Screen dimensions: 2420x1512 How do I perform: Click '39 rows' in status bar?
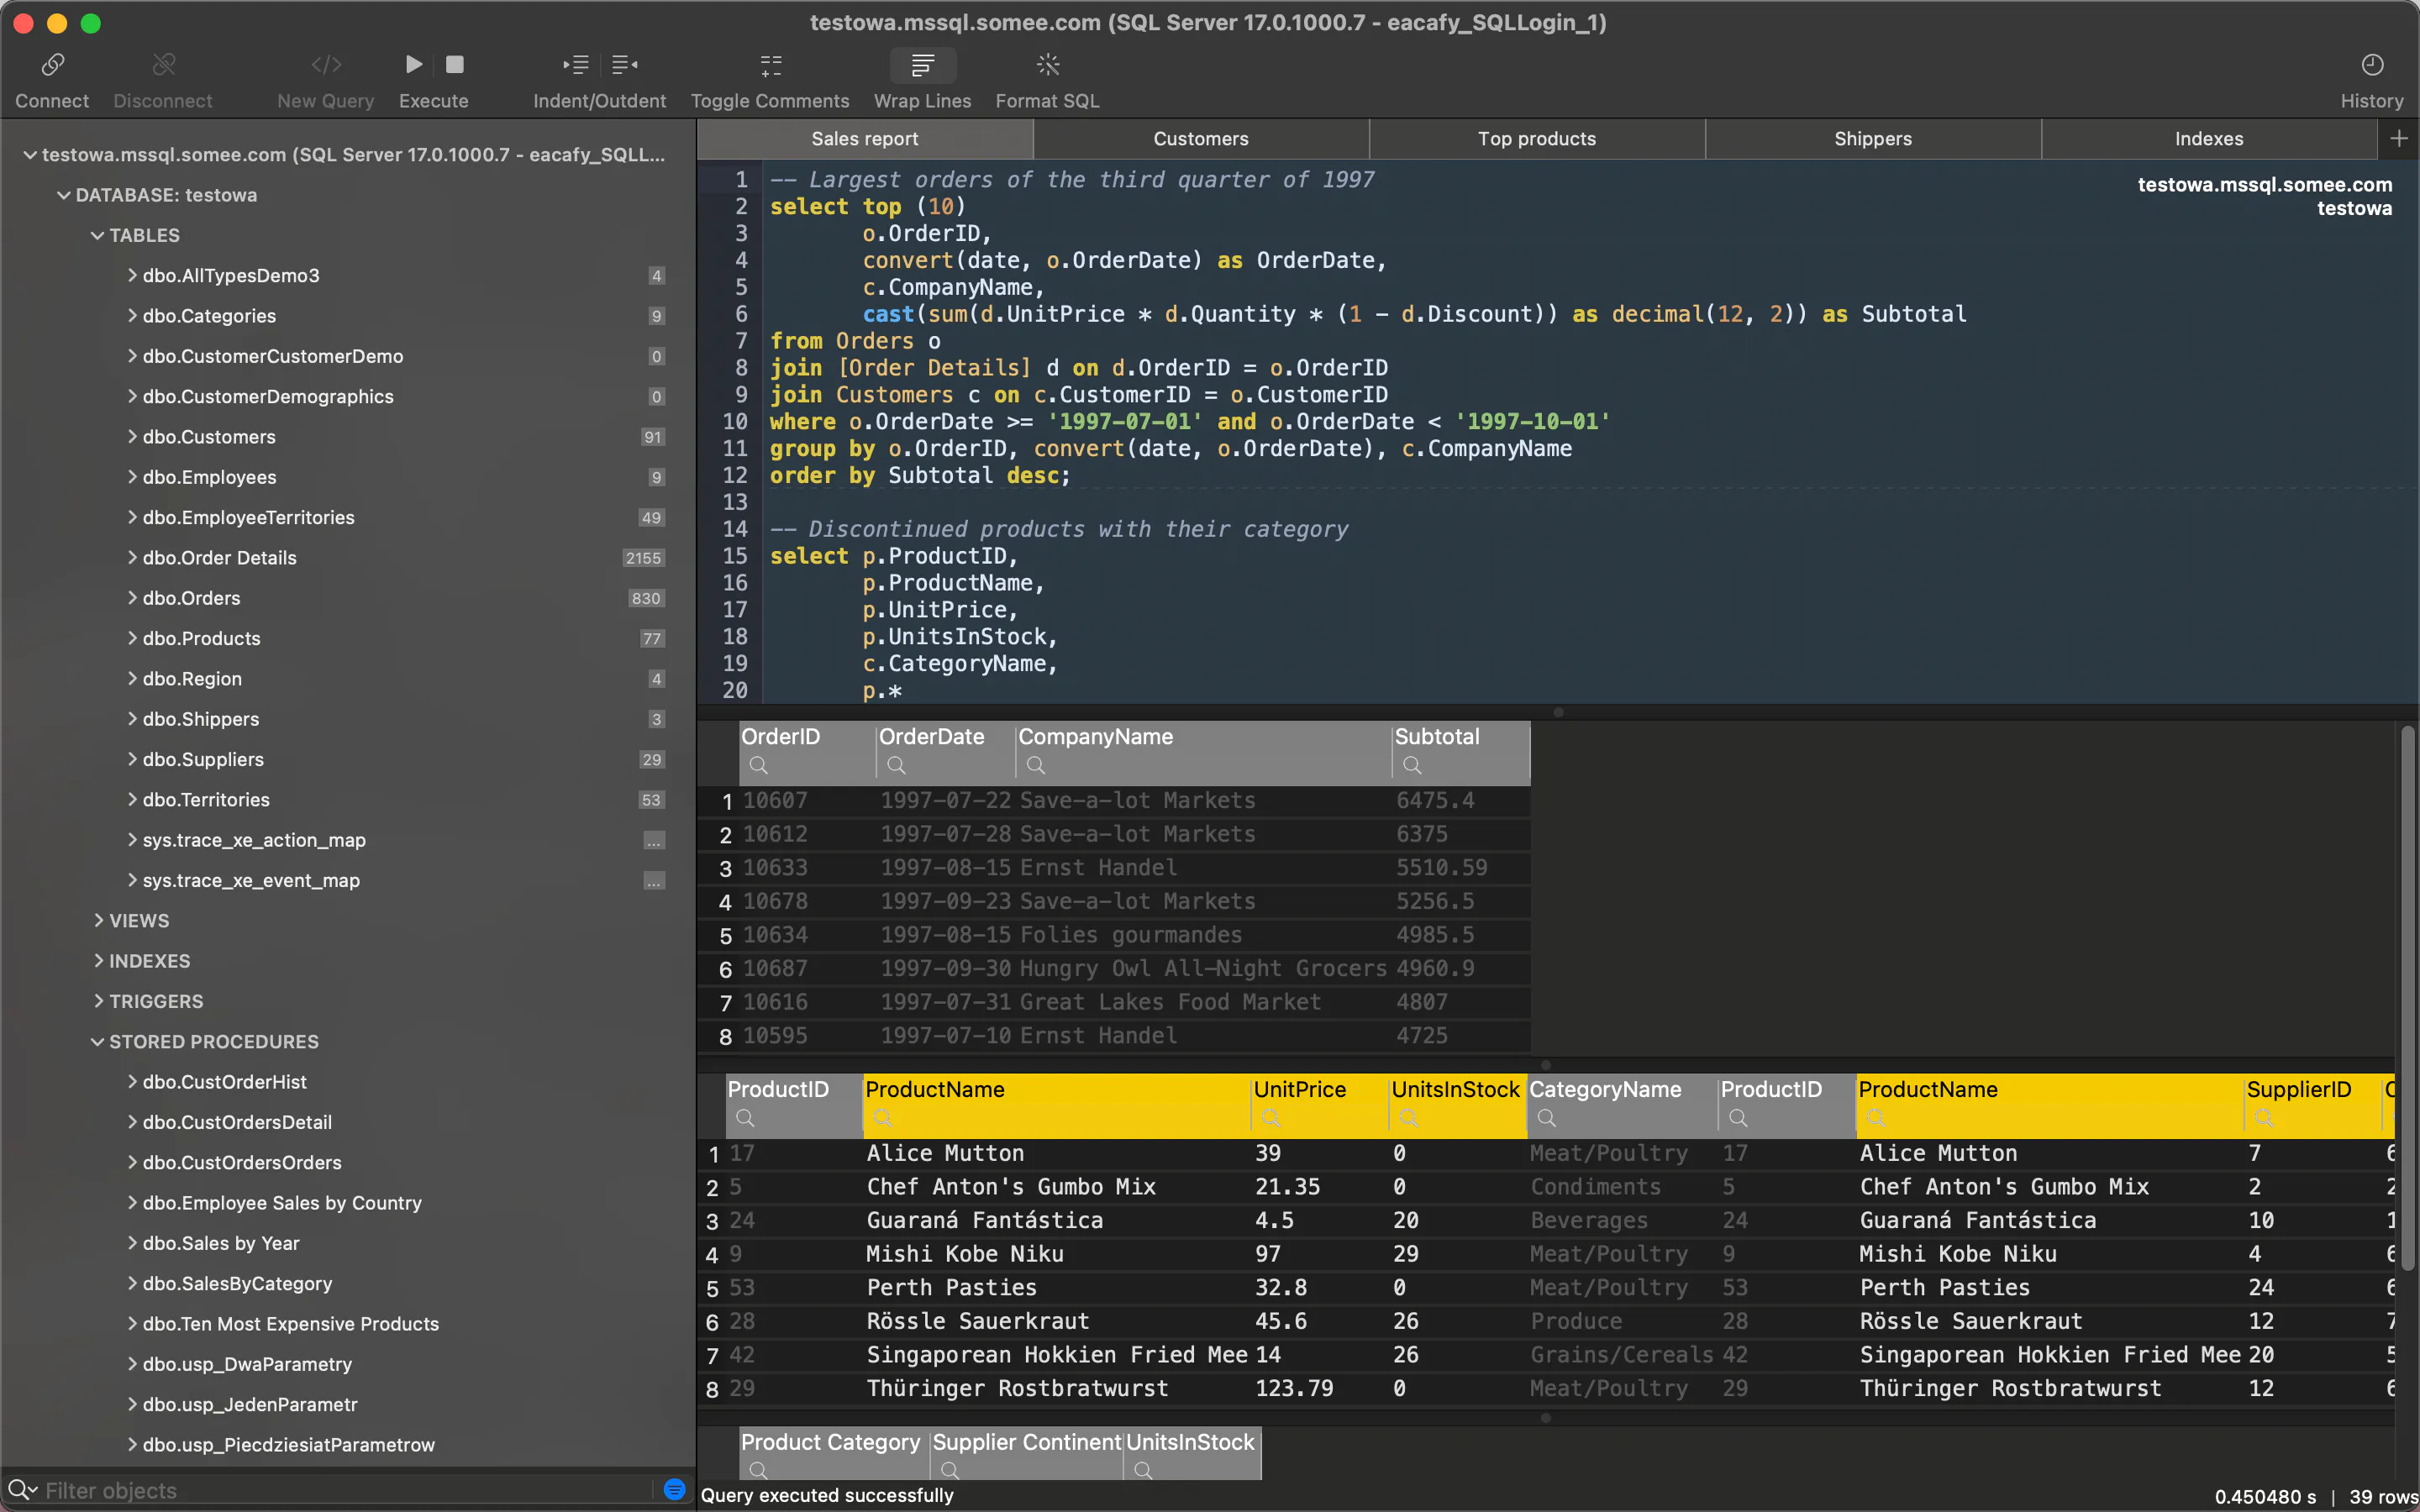point(2383,1497)
